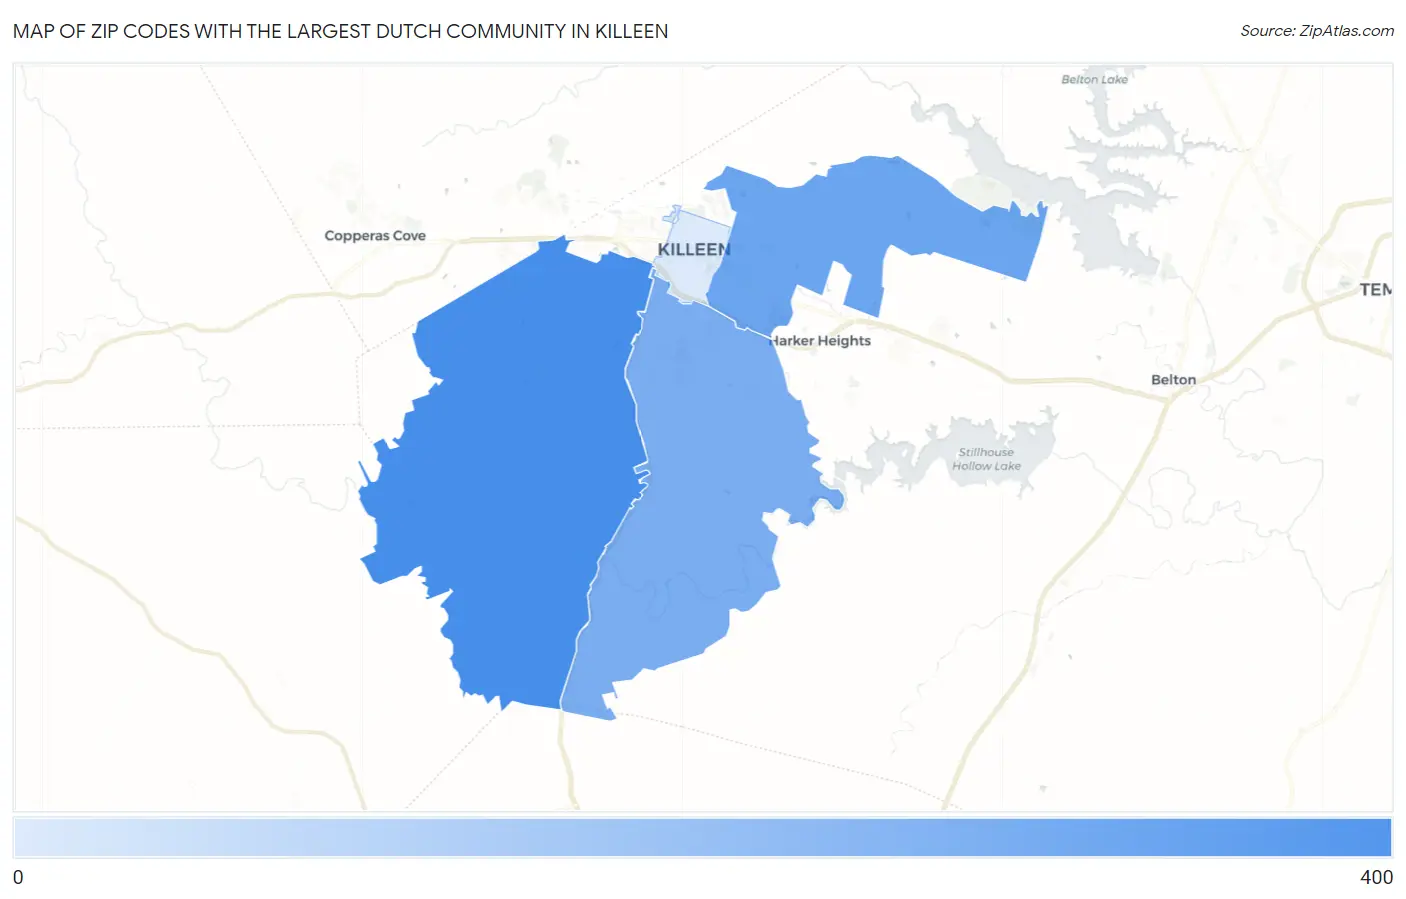
Task: Click the color gradient legend bar
Action: coord(703,838)
